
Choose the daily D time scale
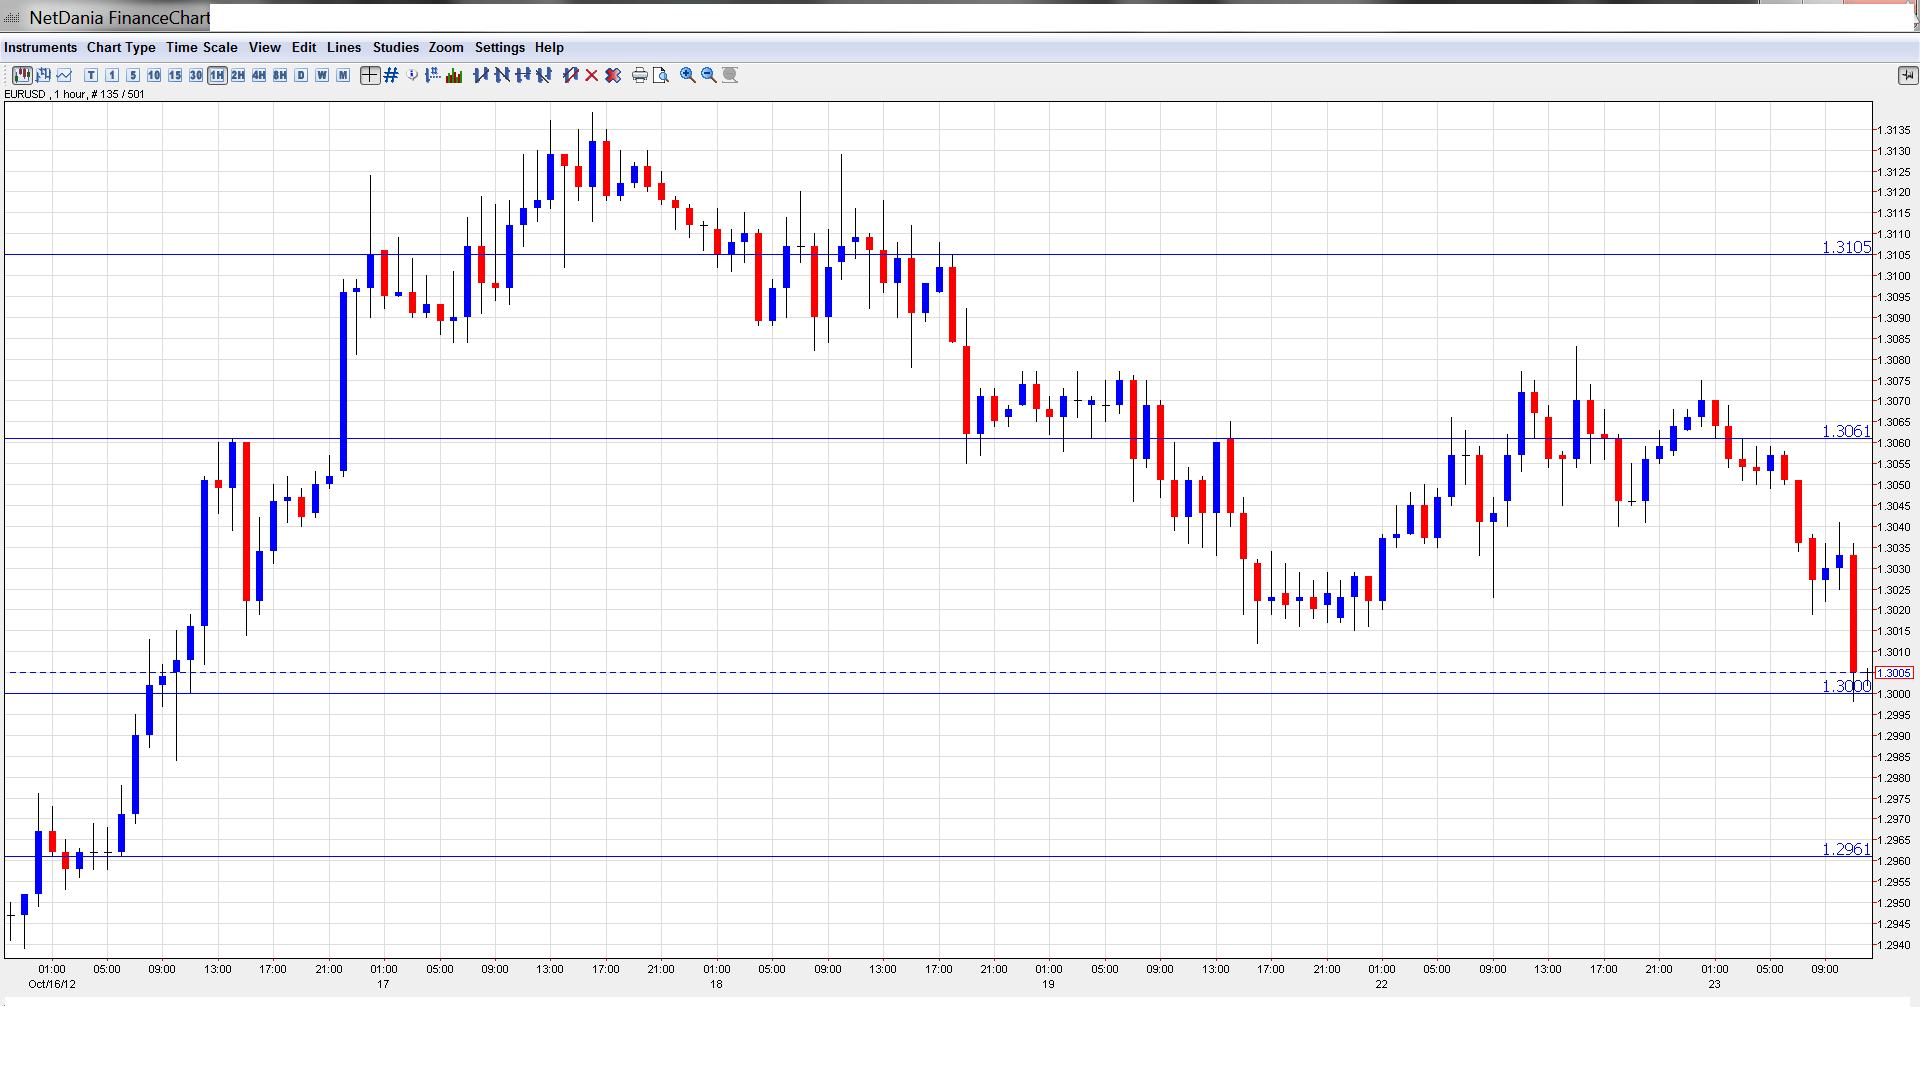click(301, 75)
